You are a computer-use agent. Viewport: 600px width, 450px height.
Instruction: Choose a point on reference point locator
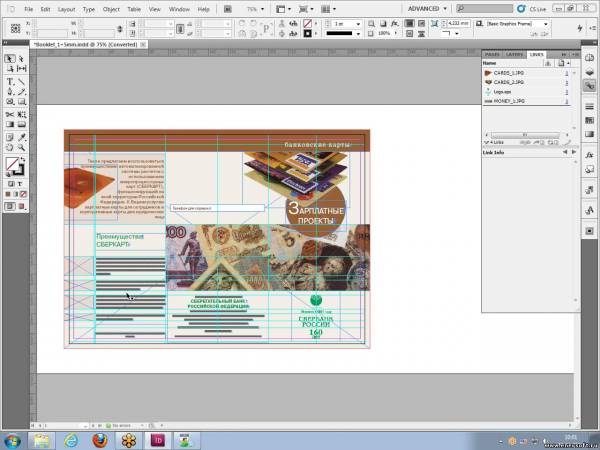pyautogui.click(x=15, y=28)
